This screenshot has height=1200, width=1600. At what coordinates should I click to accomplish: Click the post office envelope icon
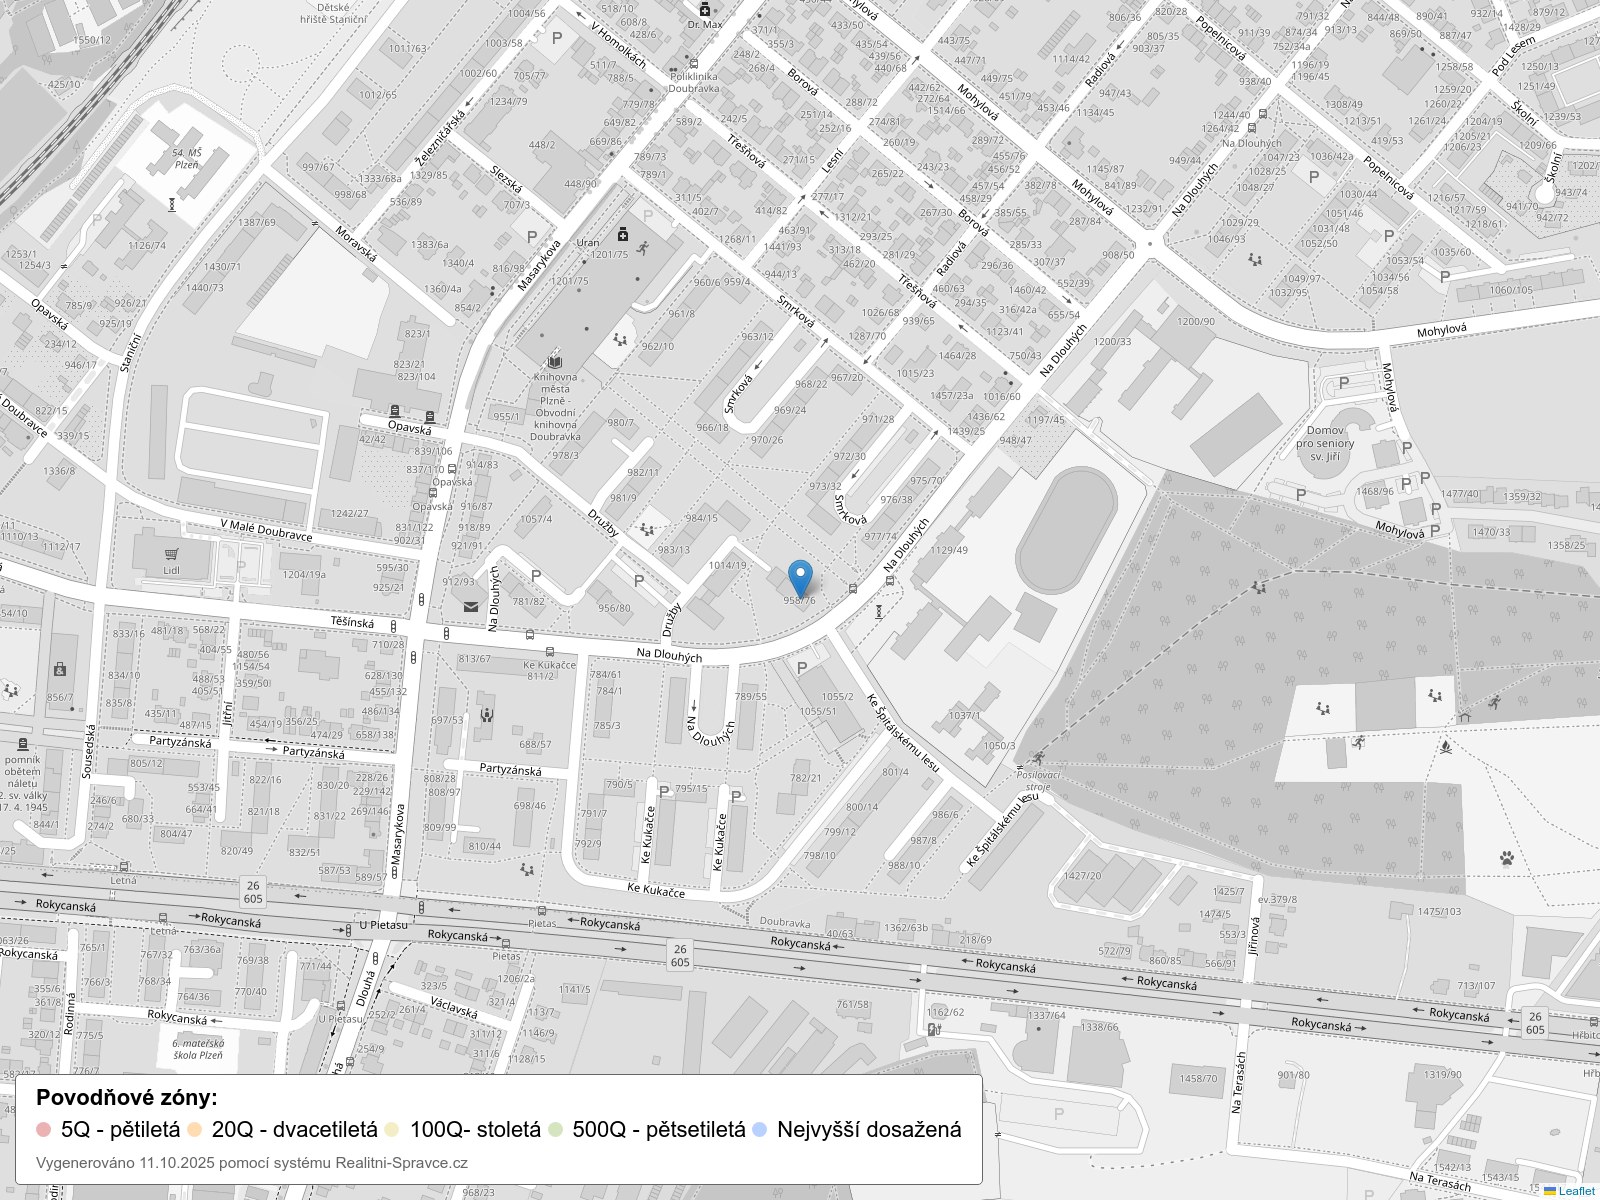point(470,606)
